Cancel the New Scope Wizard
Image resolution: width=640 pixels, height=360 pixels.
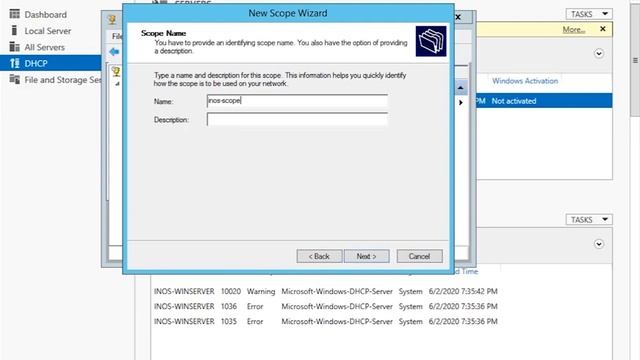(419, 256)
